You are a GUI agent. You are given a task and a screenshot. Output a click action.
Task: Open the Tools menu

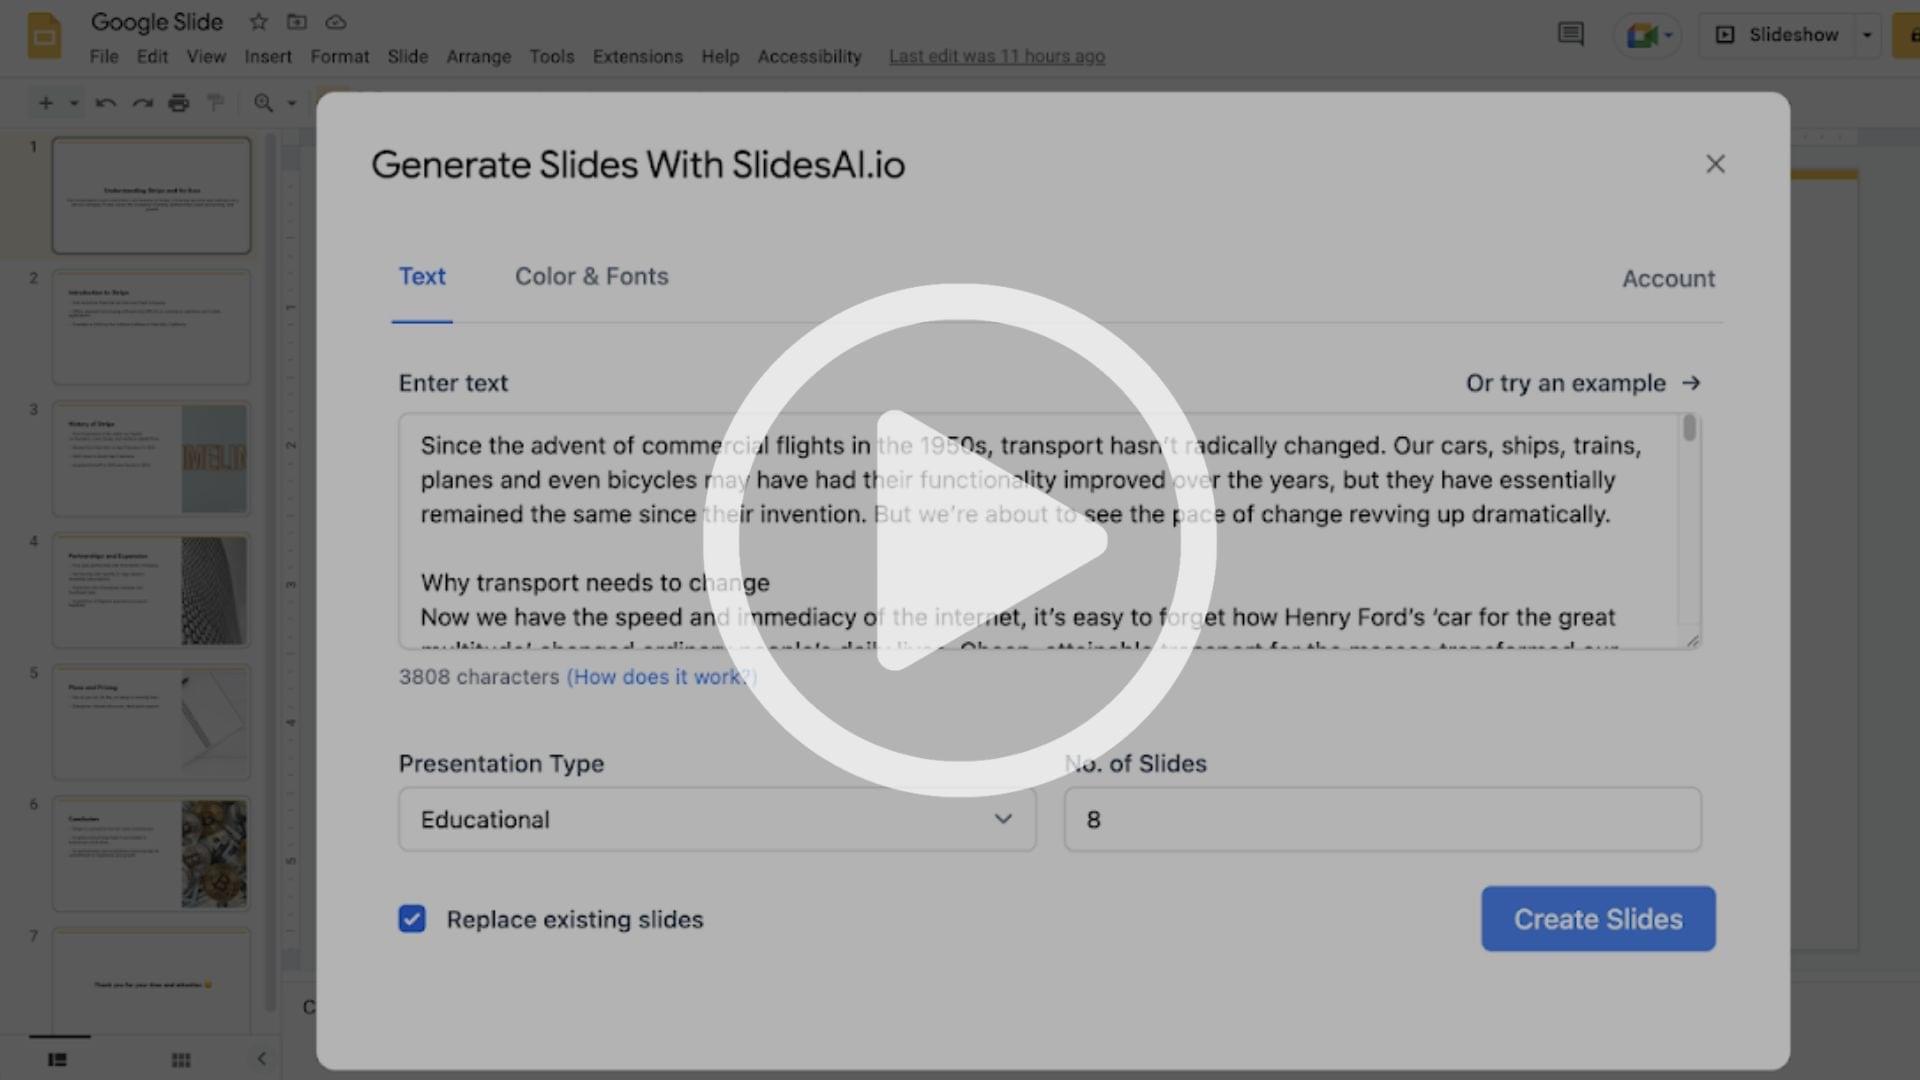tap(552, 56)
